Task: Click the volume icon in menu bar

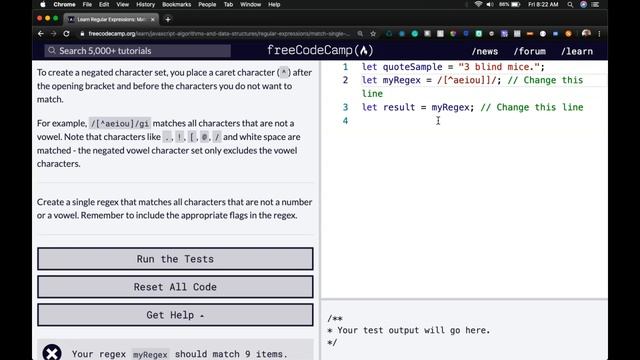Action: point(490,4)
